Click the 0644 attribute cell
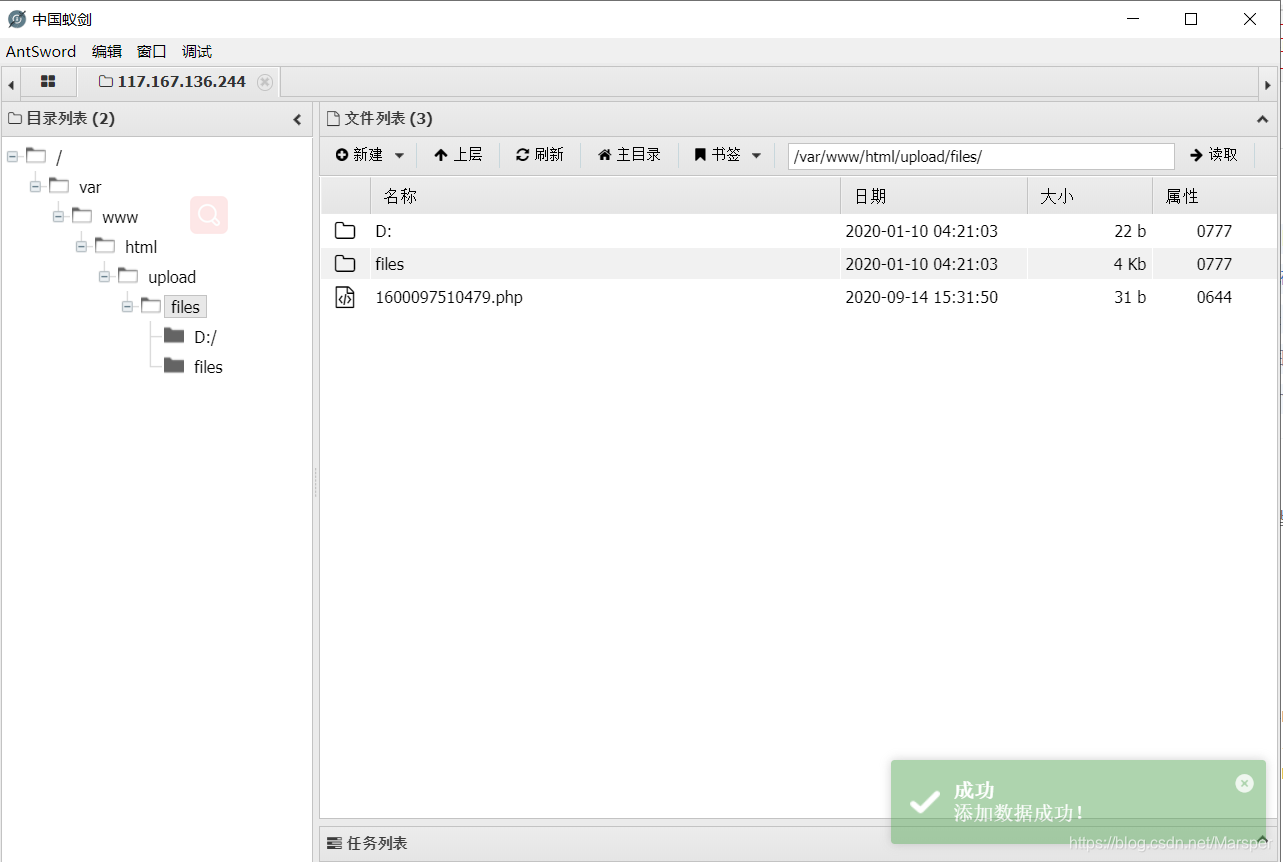This screenshot has width=1283, height=862. coord(1214,297)
